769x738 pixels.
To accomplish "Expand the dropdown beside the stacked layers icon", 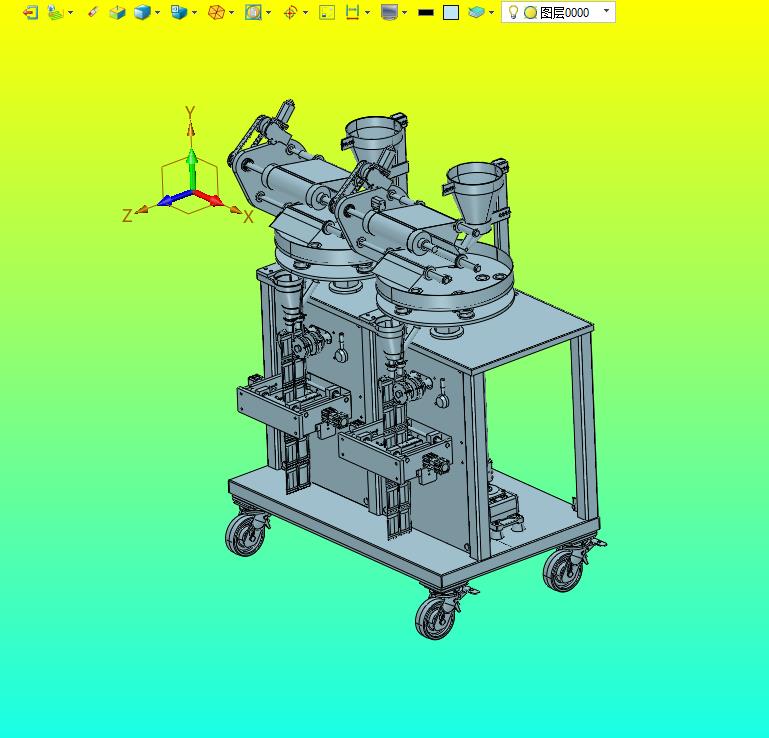I will click(x=491, y=12).
